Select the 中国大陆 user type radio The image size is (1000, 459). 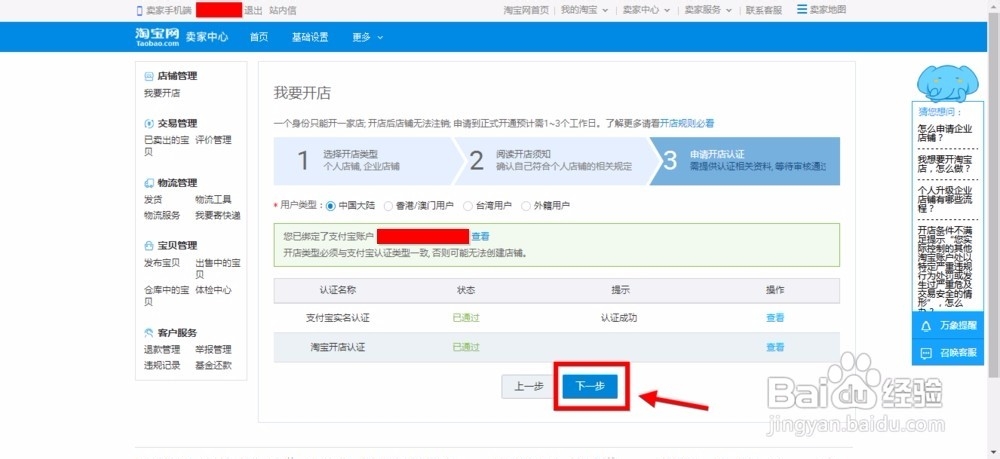tap(330, 206)
